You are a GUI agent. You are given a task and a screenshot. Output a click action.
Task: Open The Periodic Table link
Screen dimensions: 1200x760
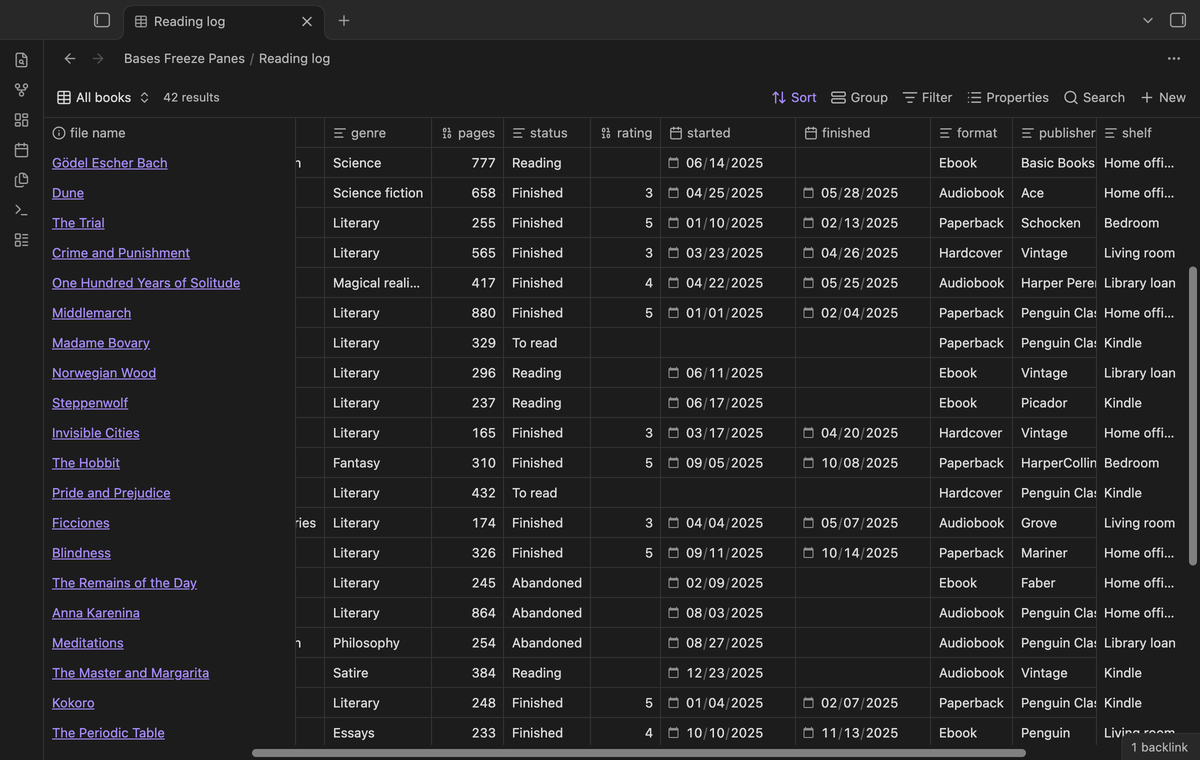point(108,733)
